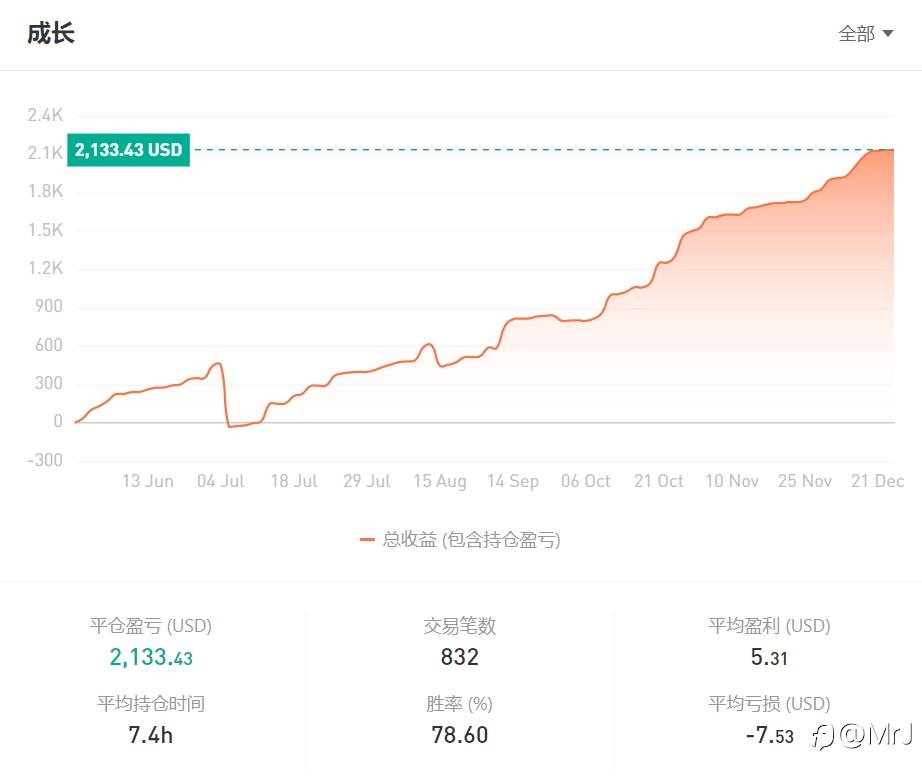The image size is (922, 779).
Task: Click the 成长 section title
Action: point(51,33)
